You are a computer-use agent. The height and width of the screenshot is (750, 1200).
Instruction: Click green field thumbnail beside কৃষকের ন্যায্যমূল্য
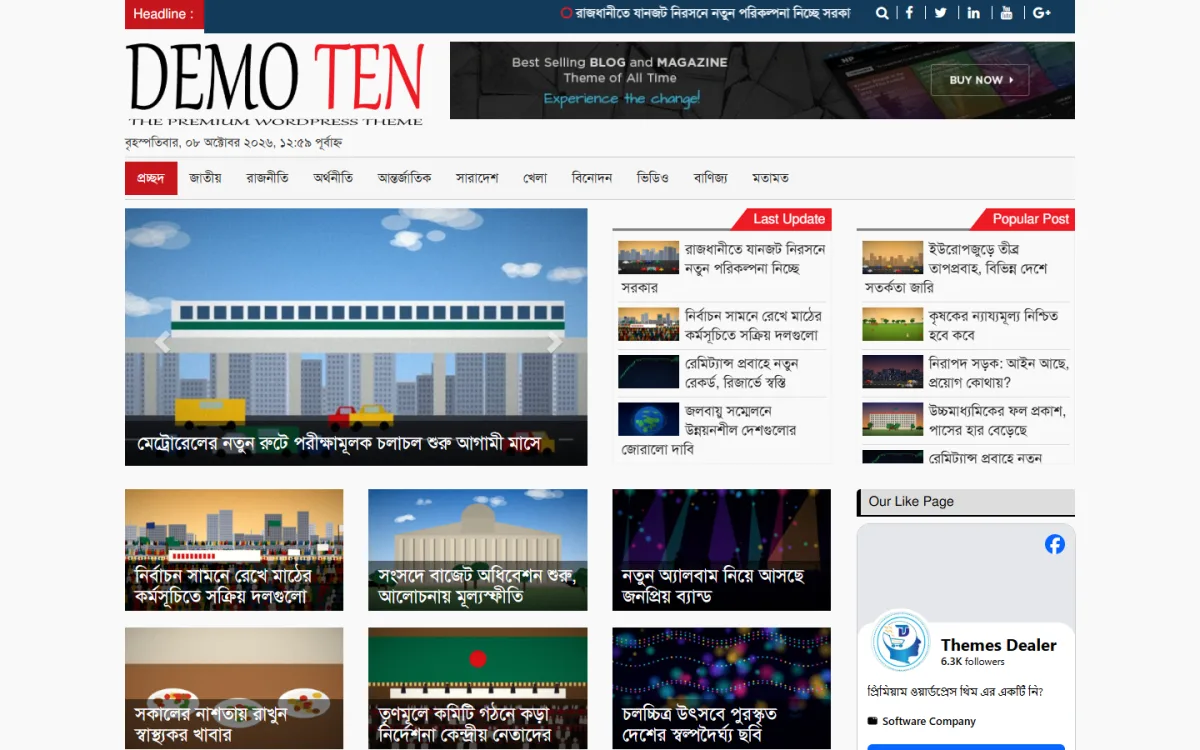892,324
